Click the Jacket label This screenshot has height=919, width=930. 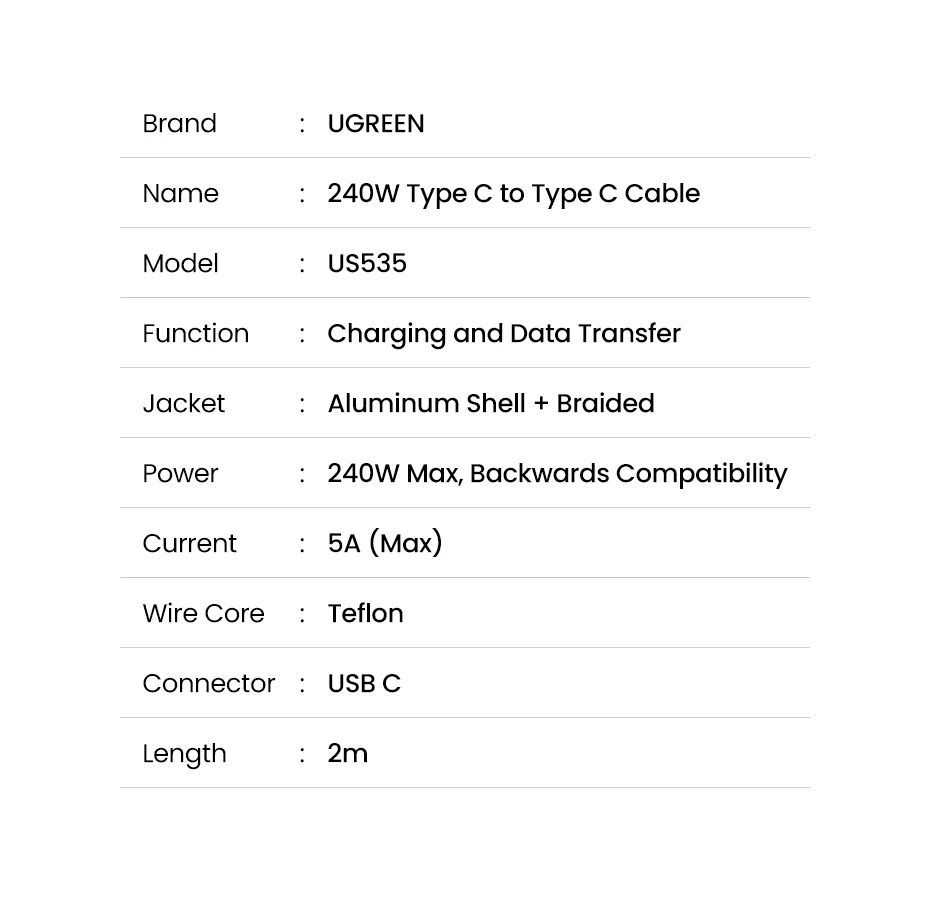[183, 403]
